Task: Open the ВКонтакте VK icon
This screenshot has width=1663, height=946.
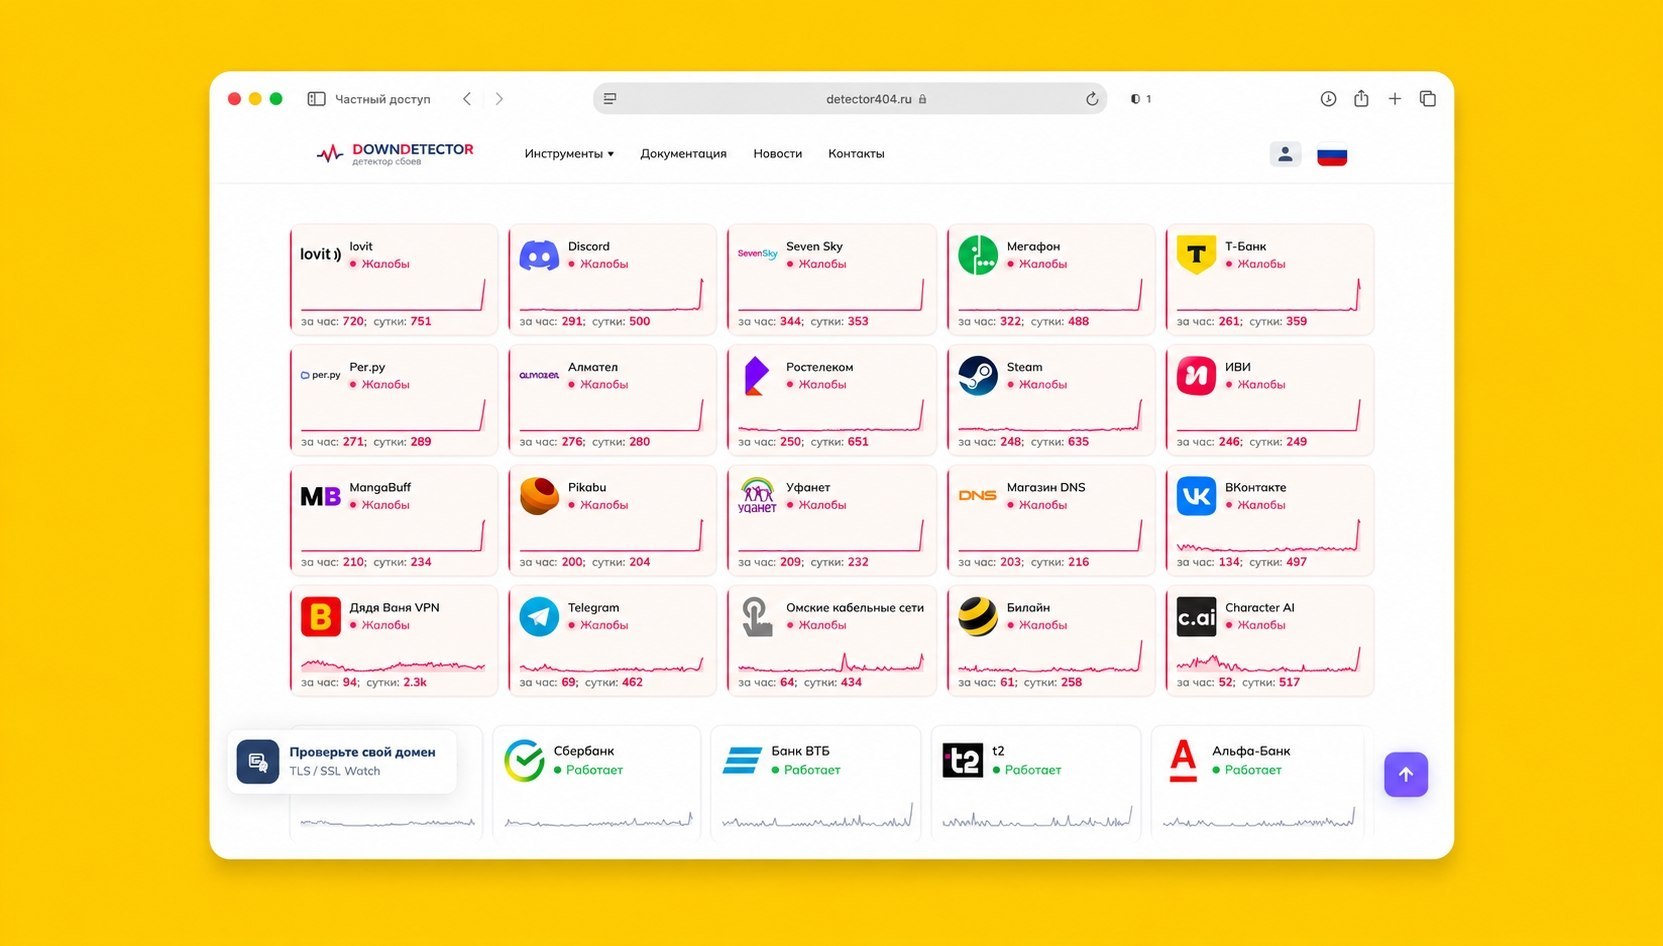Action: pyautogui.click(x=1196, y=496)
